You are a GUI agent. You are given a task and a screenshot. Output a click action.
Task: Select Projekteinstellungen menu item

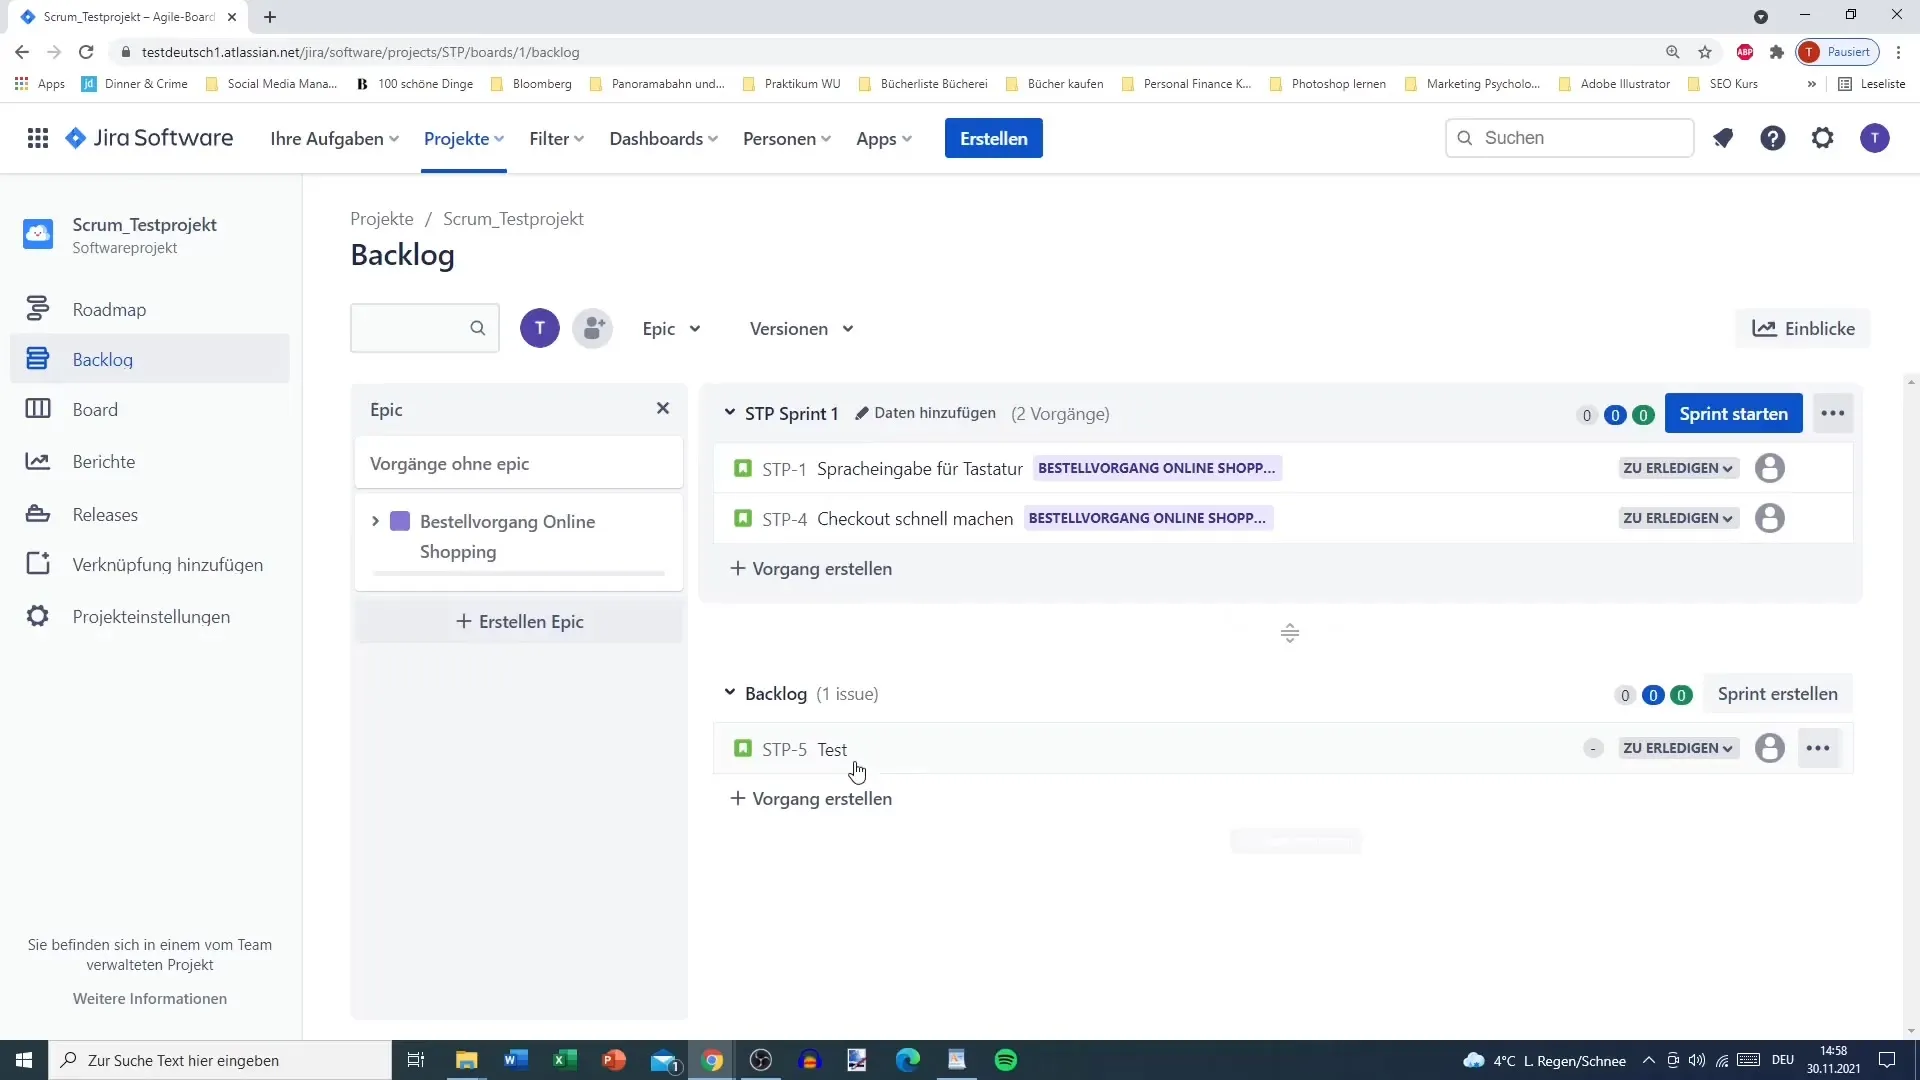coord(150,616)
